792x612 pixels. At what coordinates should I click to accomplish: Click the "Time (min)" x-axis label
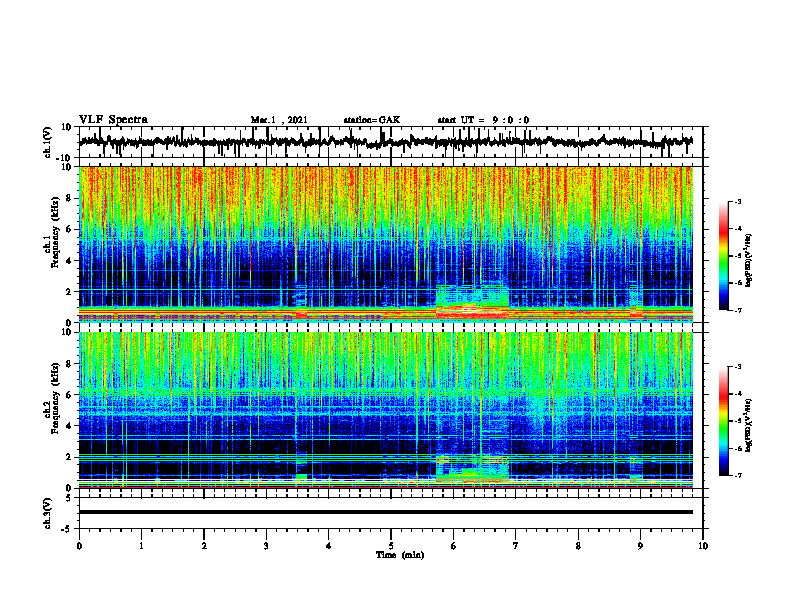(x=400, y=555)
